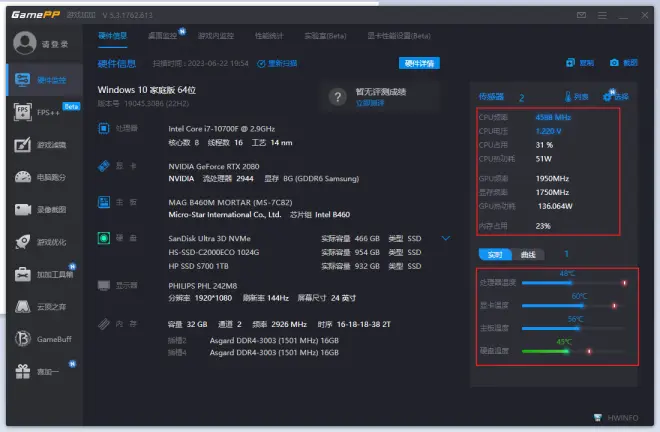Open the gift box sidebar item
The height and width of the screenshot is (432, 660).
45,371
